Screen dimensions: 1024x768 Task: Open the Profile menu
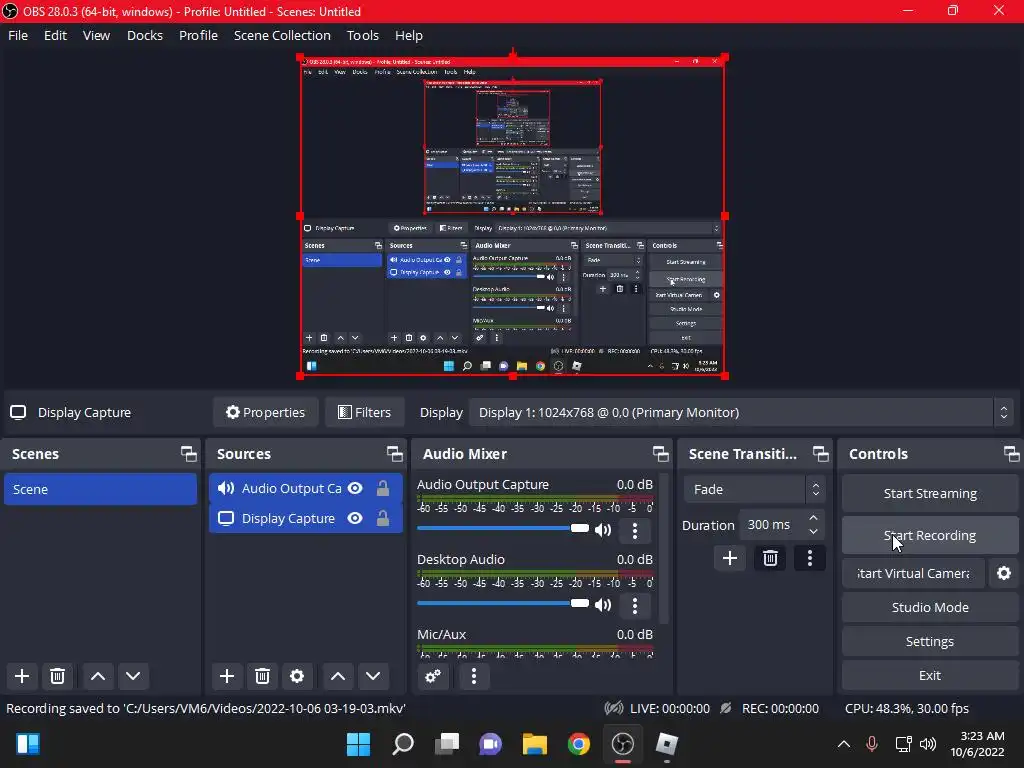pos(199,35)
